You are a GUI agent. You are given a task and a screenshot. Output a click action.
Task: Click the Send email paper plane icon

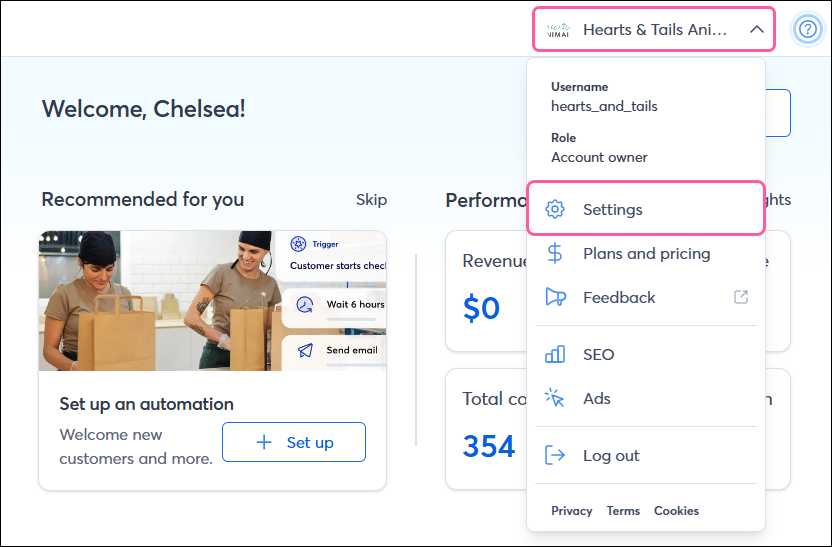[305, 350]
